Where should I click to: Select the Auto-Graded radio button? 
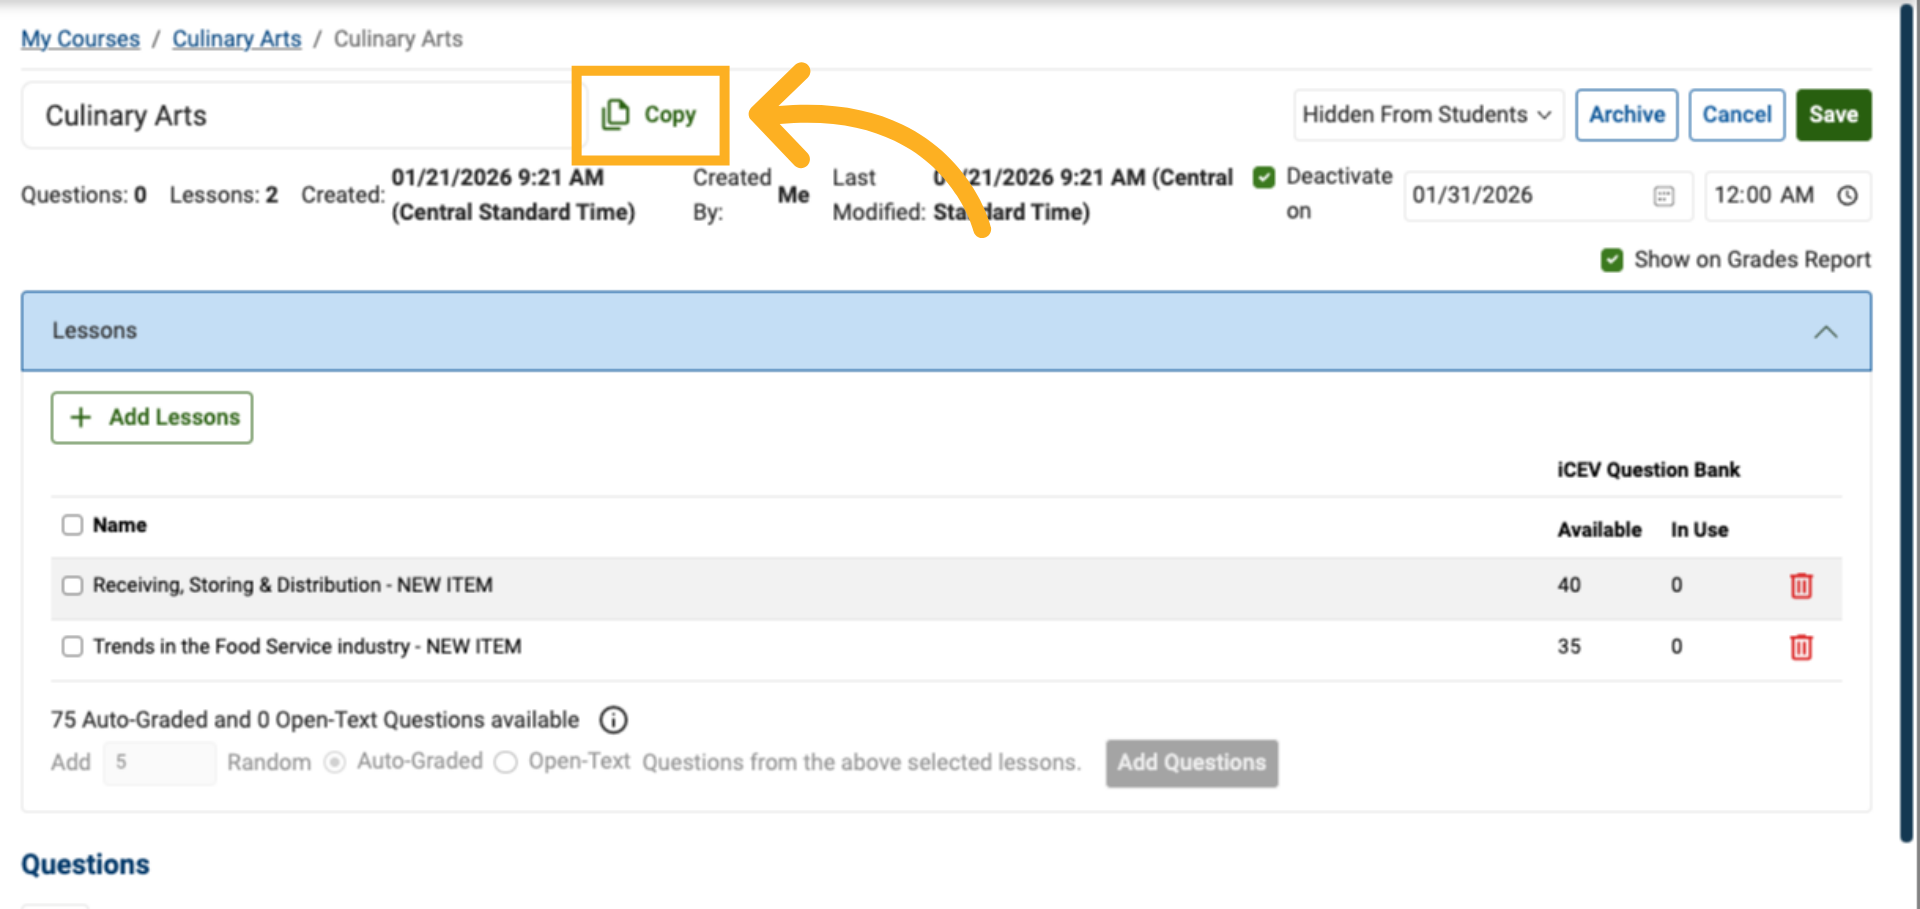(x=335, y=763)
